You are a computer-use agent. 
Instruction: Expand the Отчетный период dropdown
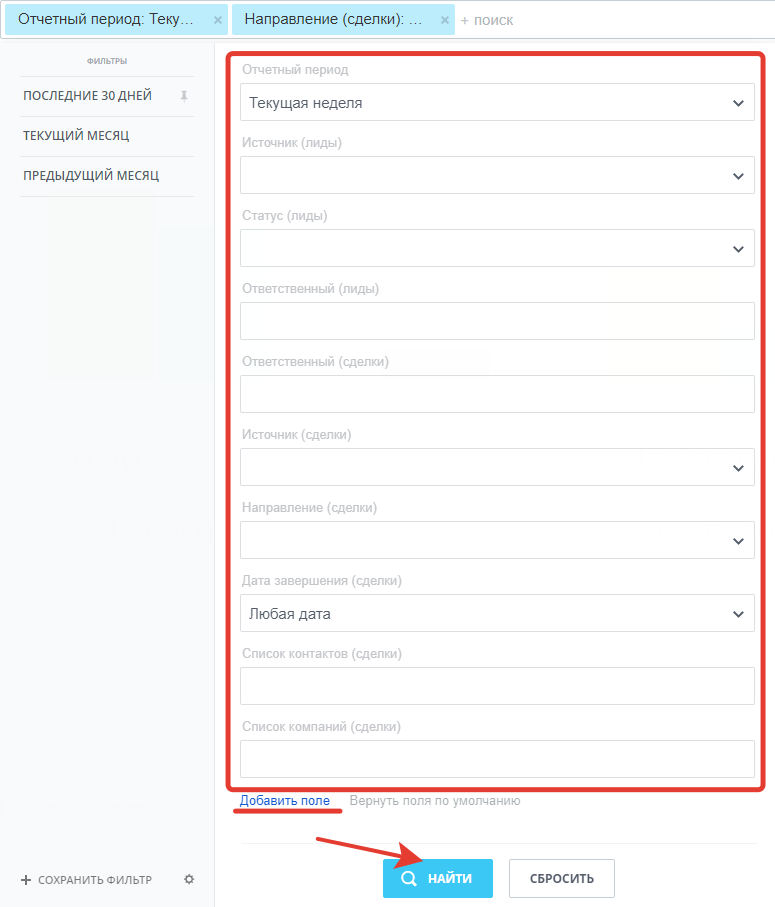pos(497,102)
